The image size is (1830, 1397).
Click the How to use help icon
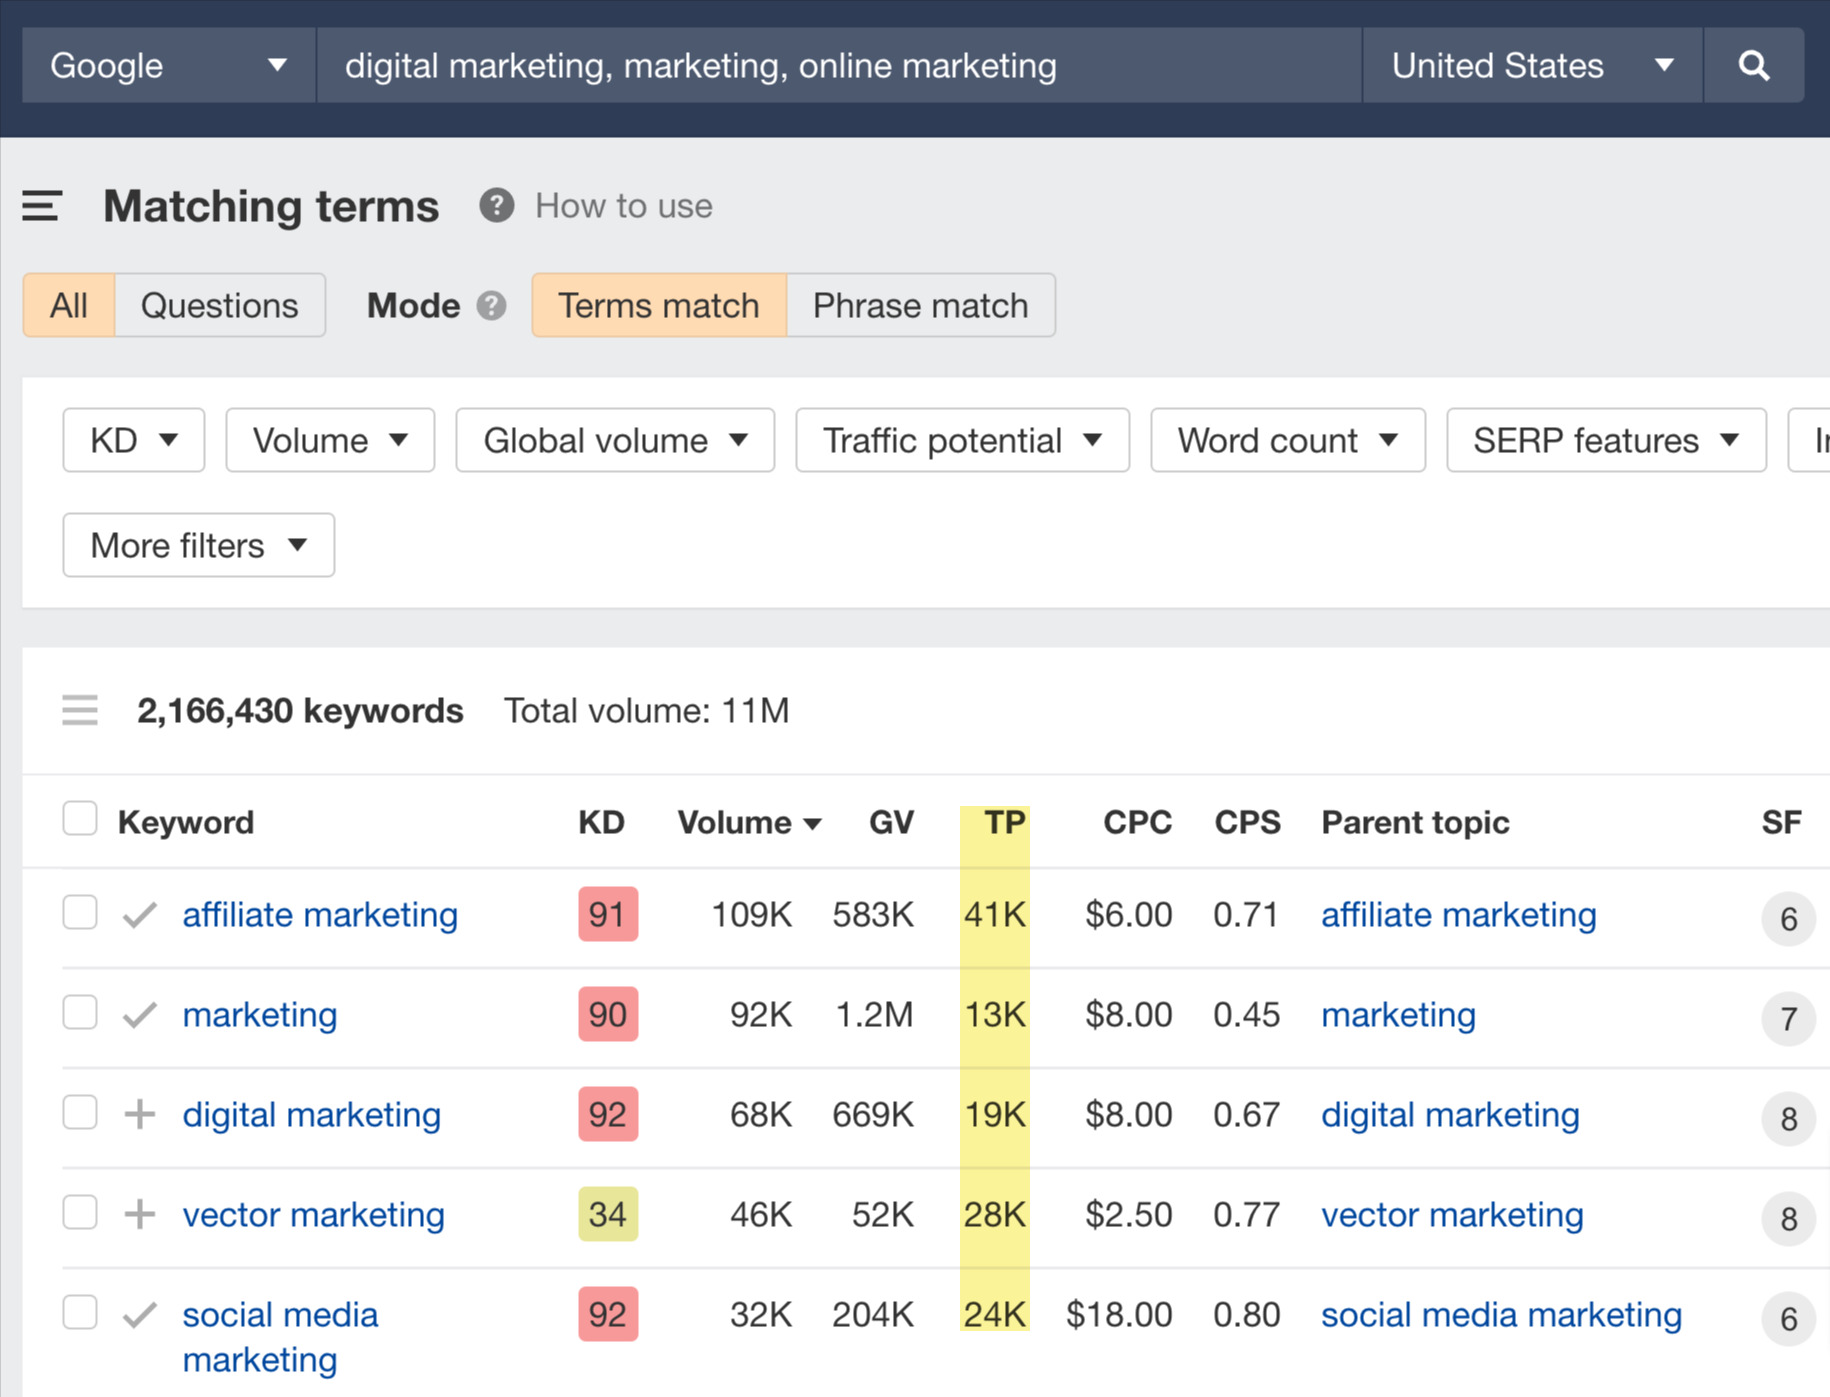[496, 206]
